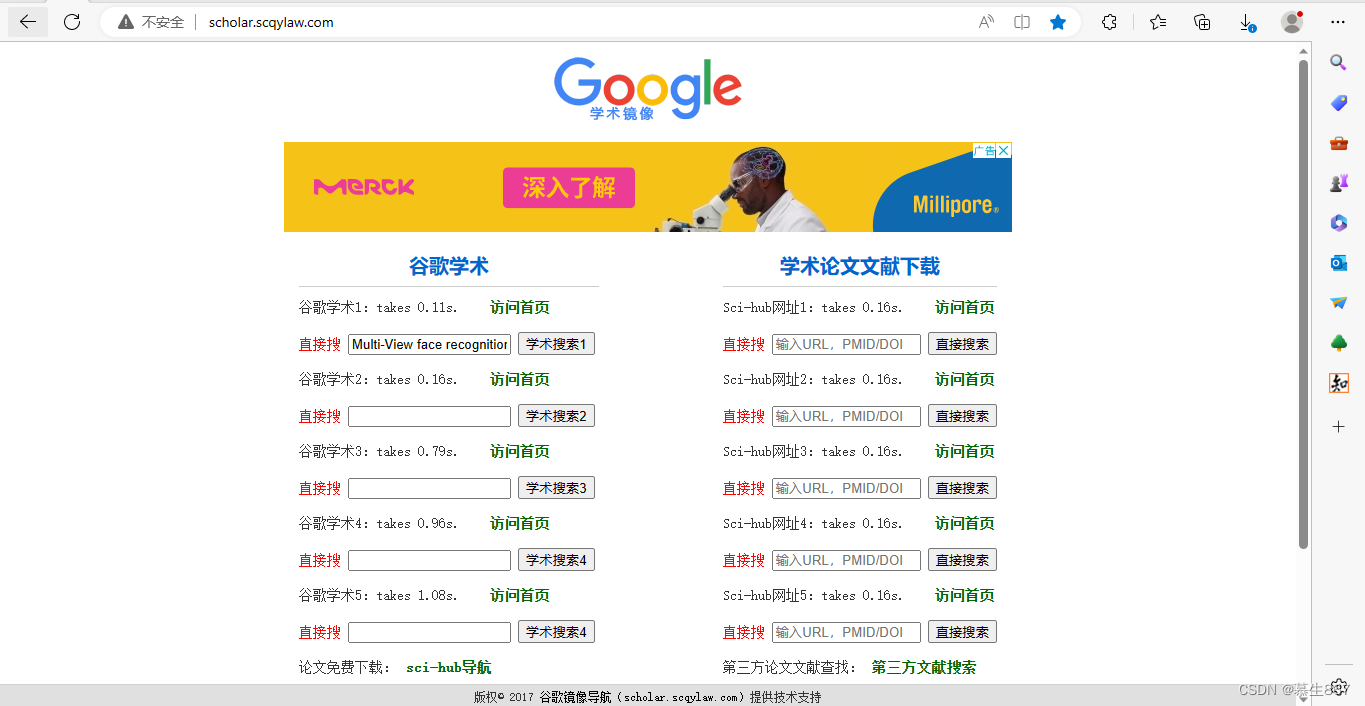1365x706 pixels.
Task: Click 学术搜索1 button
Action: coord(556,344)
